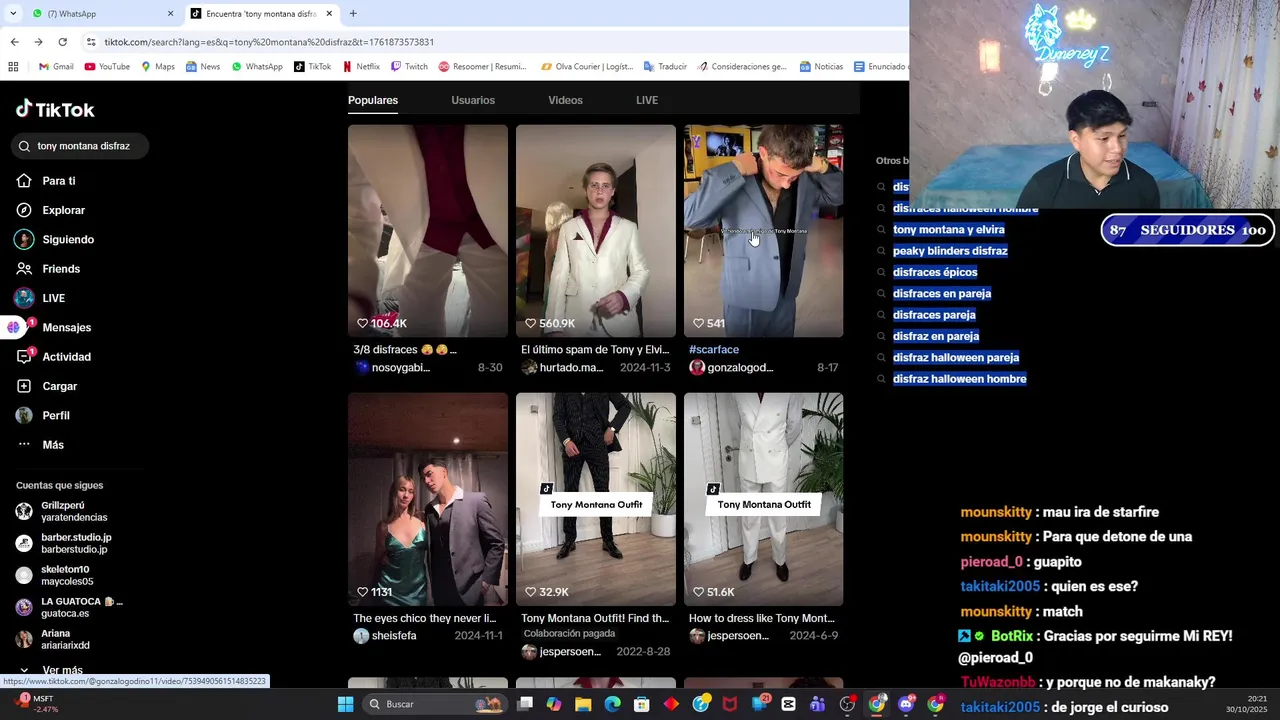Open Gmail bookmark
The height and width of the screenshot is (720, 1280).
[x=56, y=67]
